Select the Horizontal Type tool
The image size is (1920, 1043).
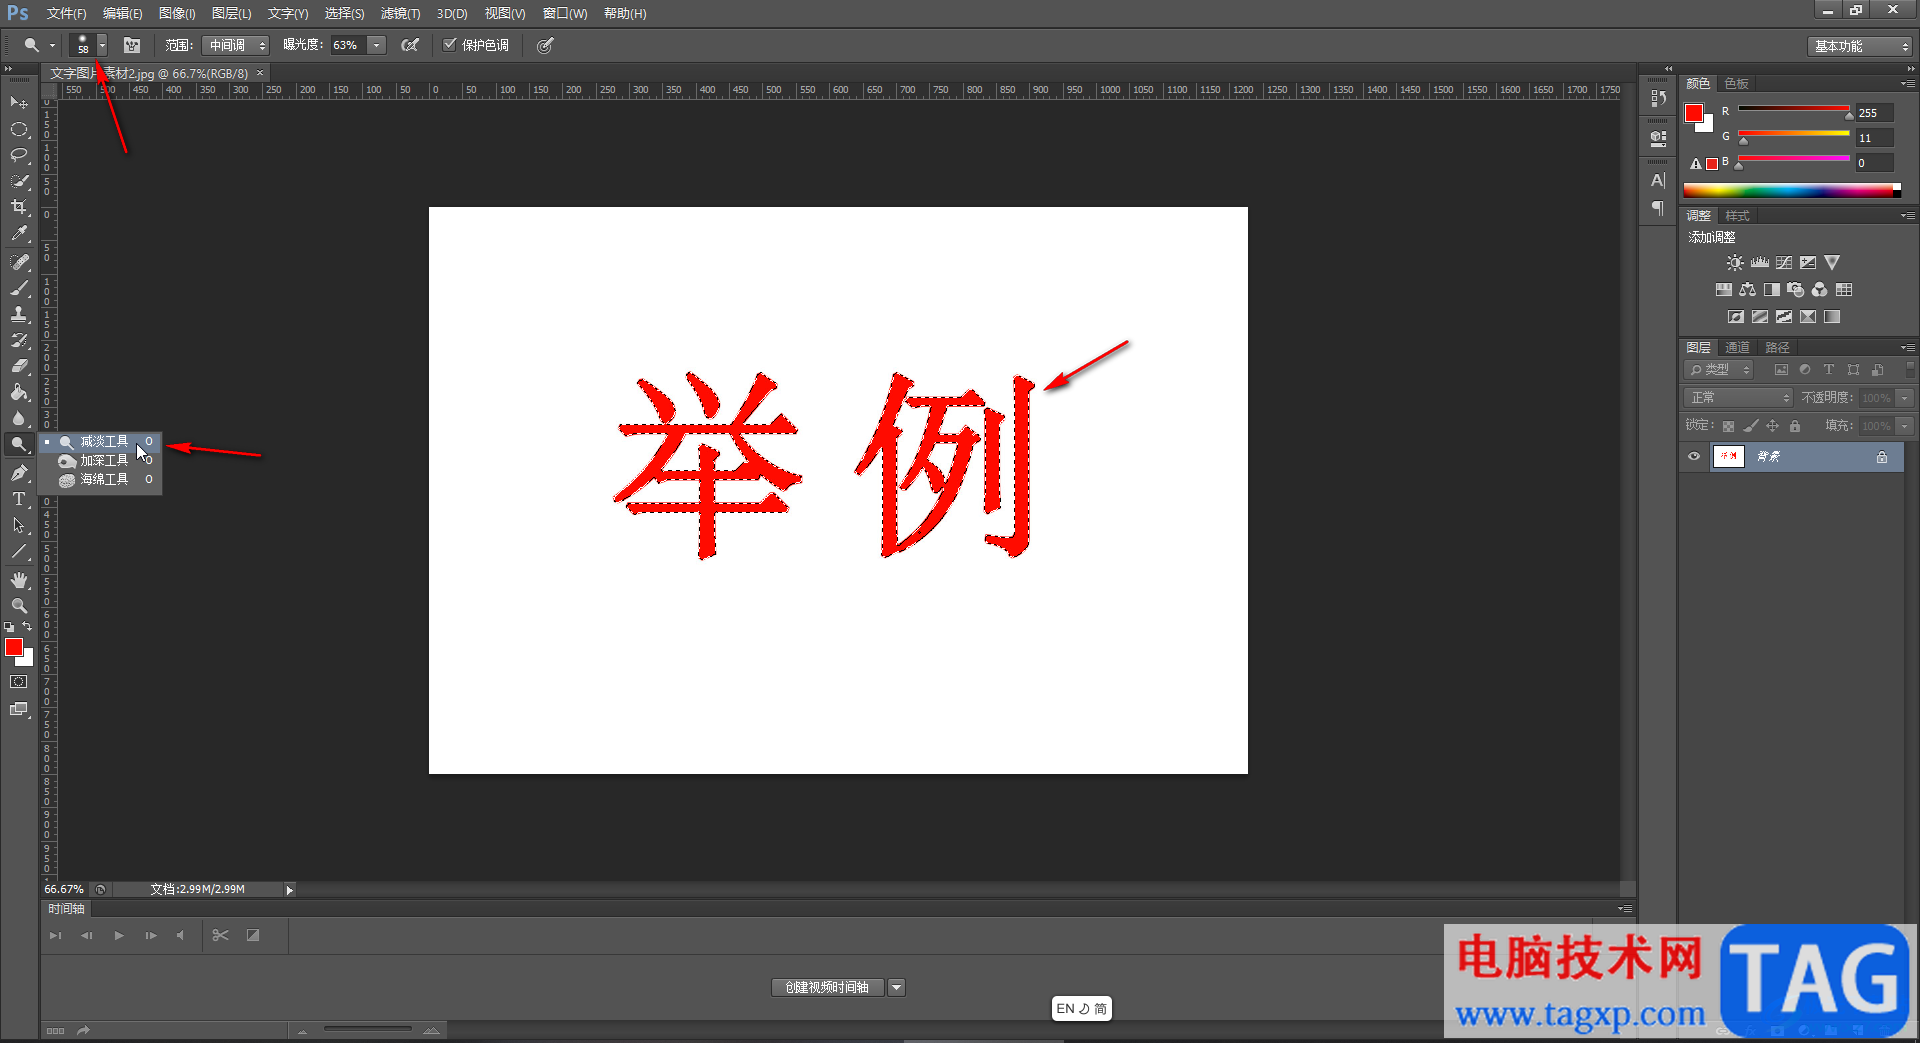19,499
